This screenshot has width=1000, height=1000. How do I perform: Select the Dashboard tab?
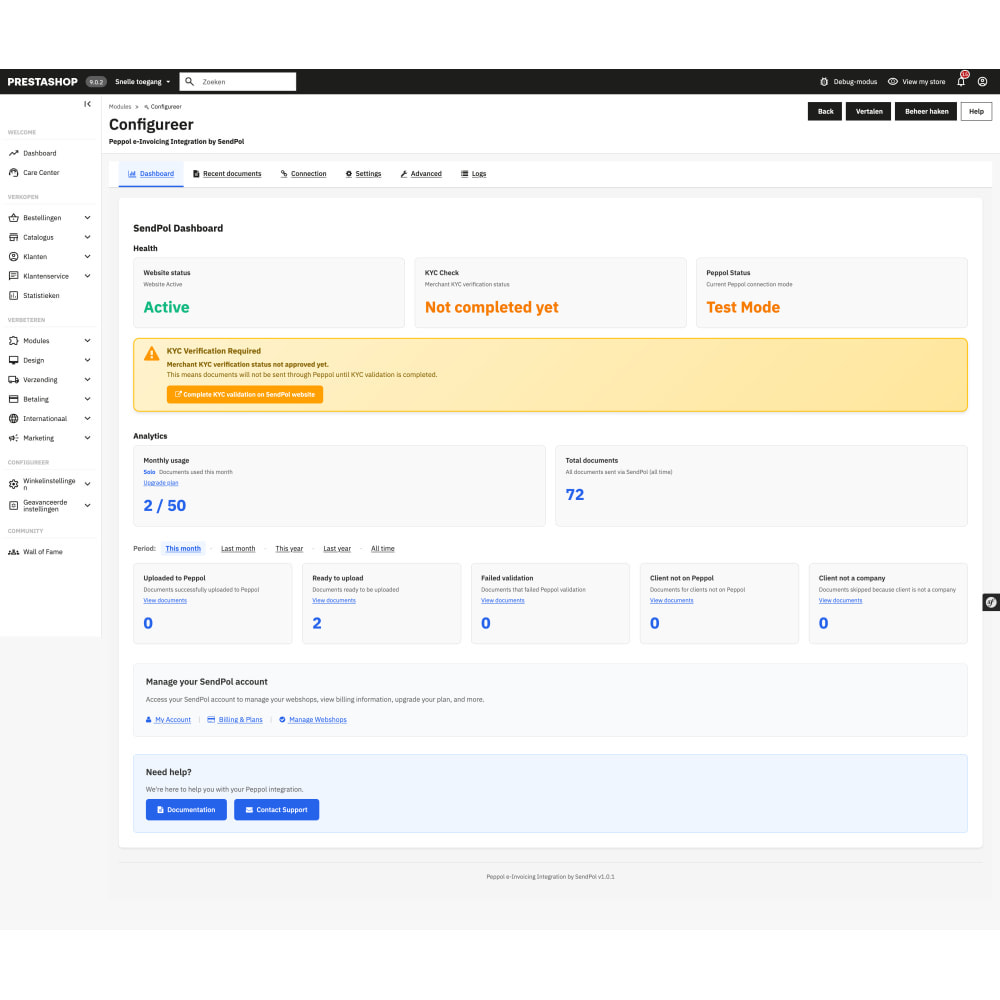(x=151, y=173)
